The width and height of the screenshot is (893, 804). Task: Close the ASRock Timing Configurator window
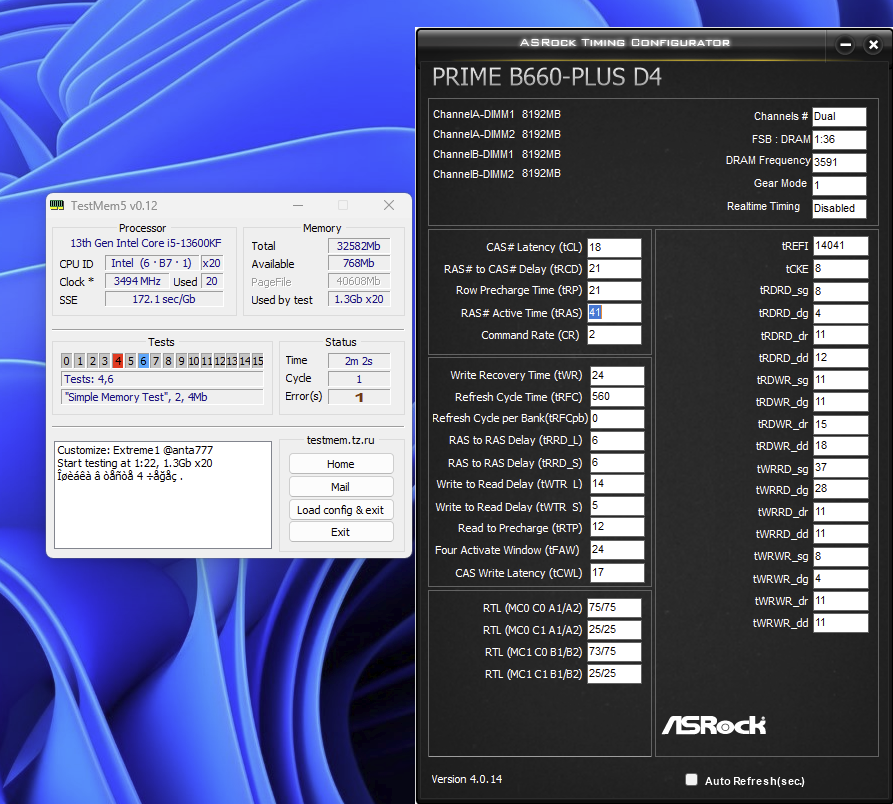[873, 45]
